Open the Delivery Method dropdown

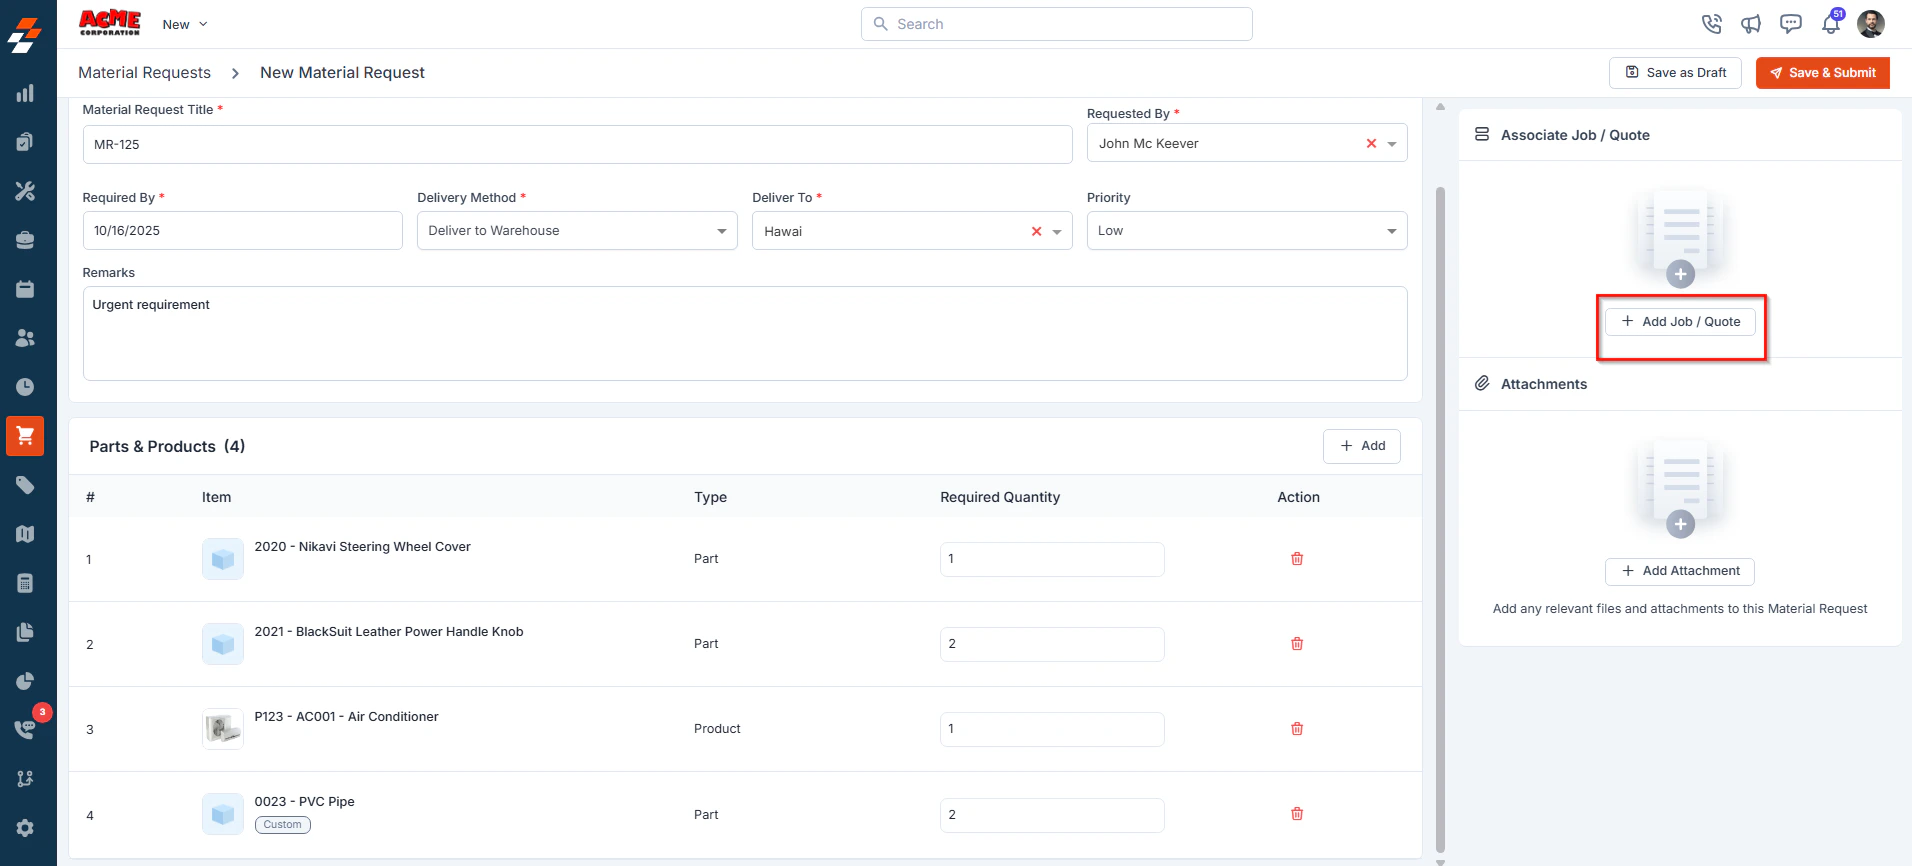[577, 231]
